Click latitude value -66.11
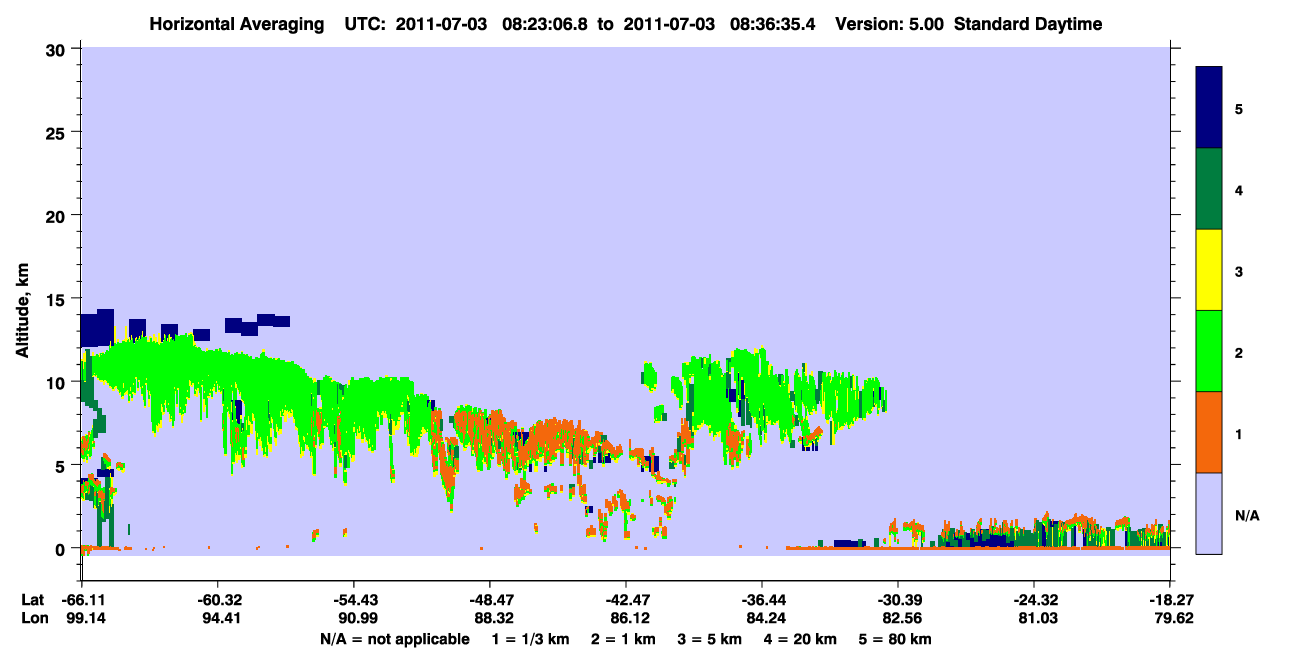The width and height of the screenshot is (1300, 667). (82, 599)
